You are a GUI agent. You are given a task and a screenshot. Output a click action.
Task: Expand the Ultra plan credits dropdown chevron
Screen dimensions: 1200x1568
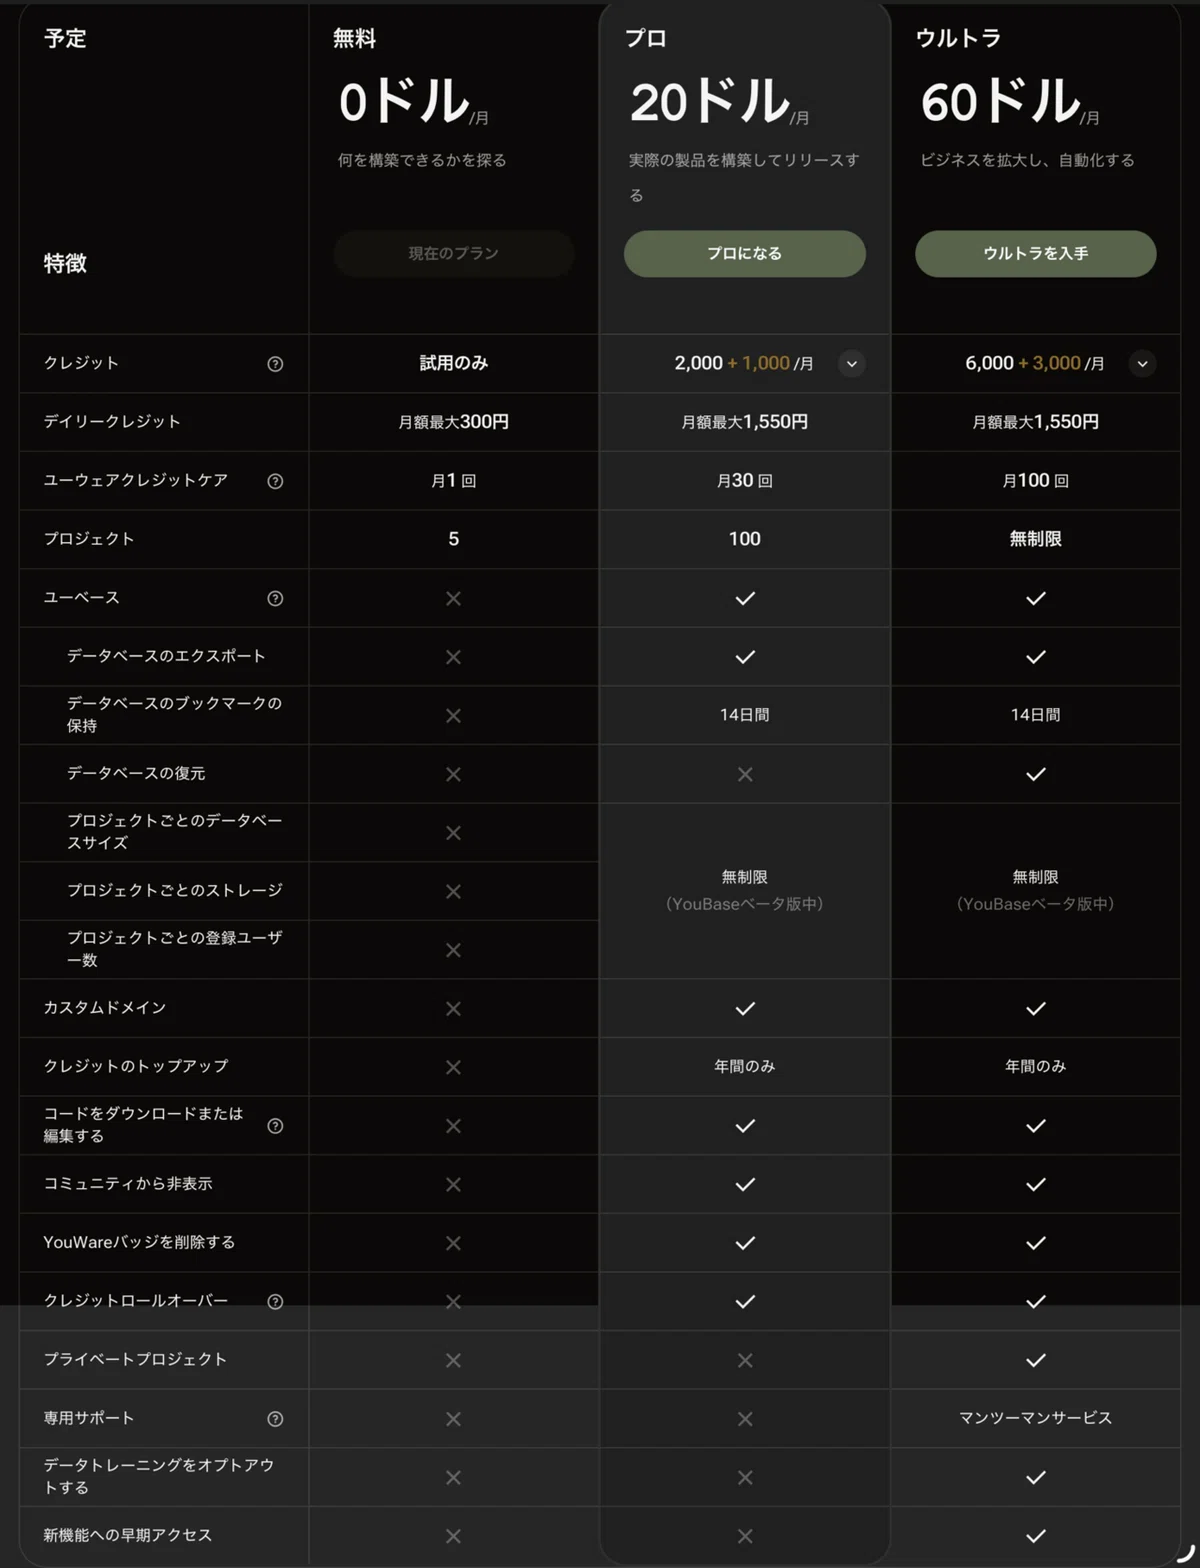tap(1142, 364)
